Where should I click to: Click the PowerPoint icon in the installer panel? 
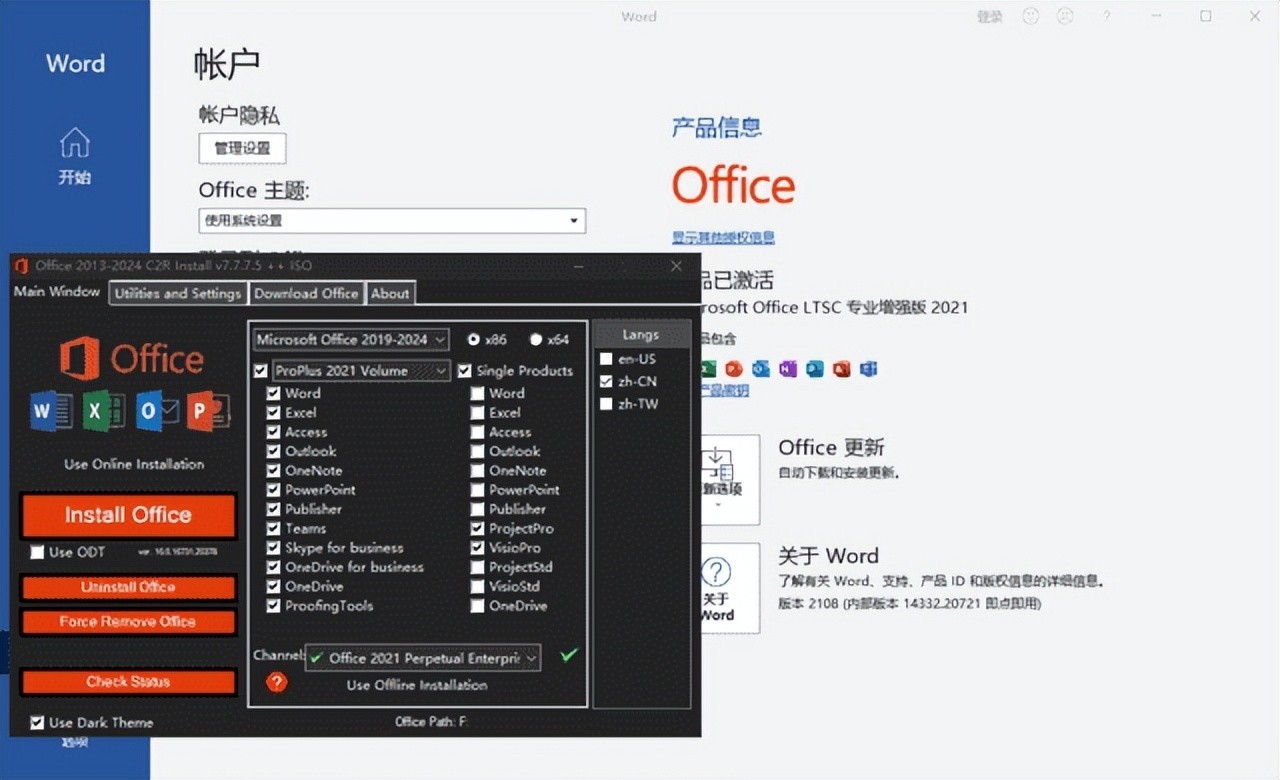(x=207, y=411)
